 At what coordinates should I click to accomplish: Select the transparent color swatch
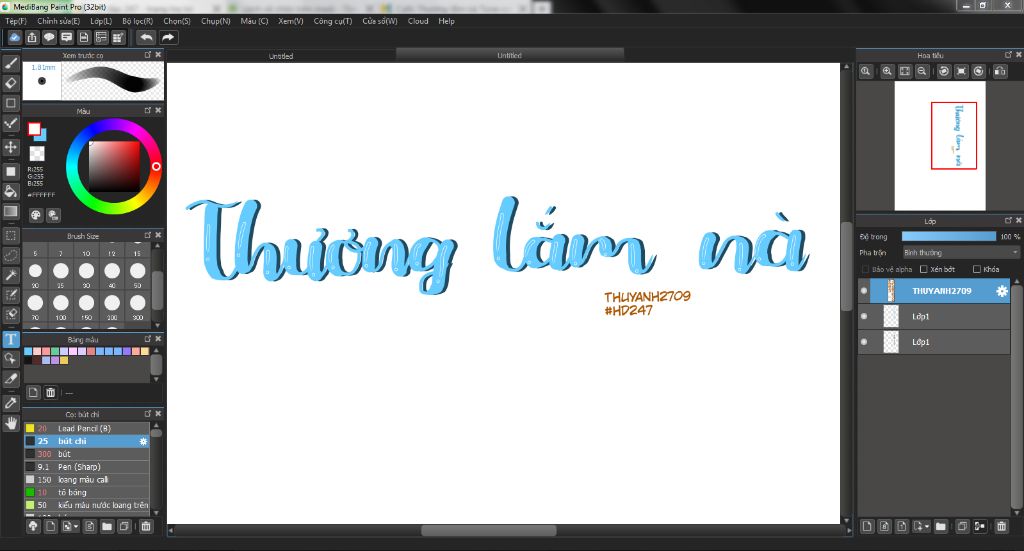click(37, 154)
